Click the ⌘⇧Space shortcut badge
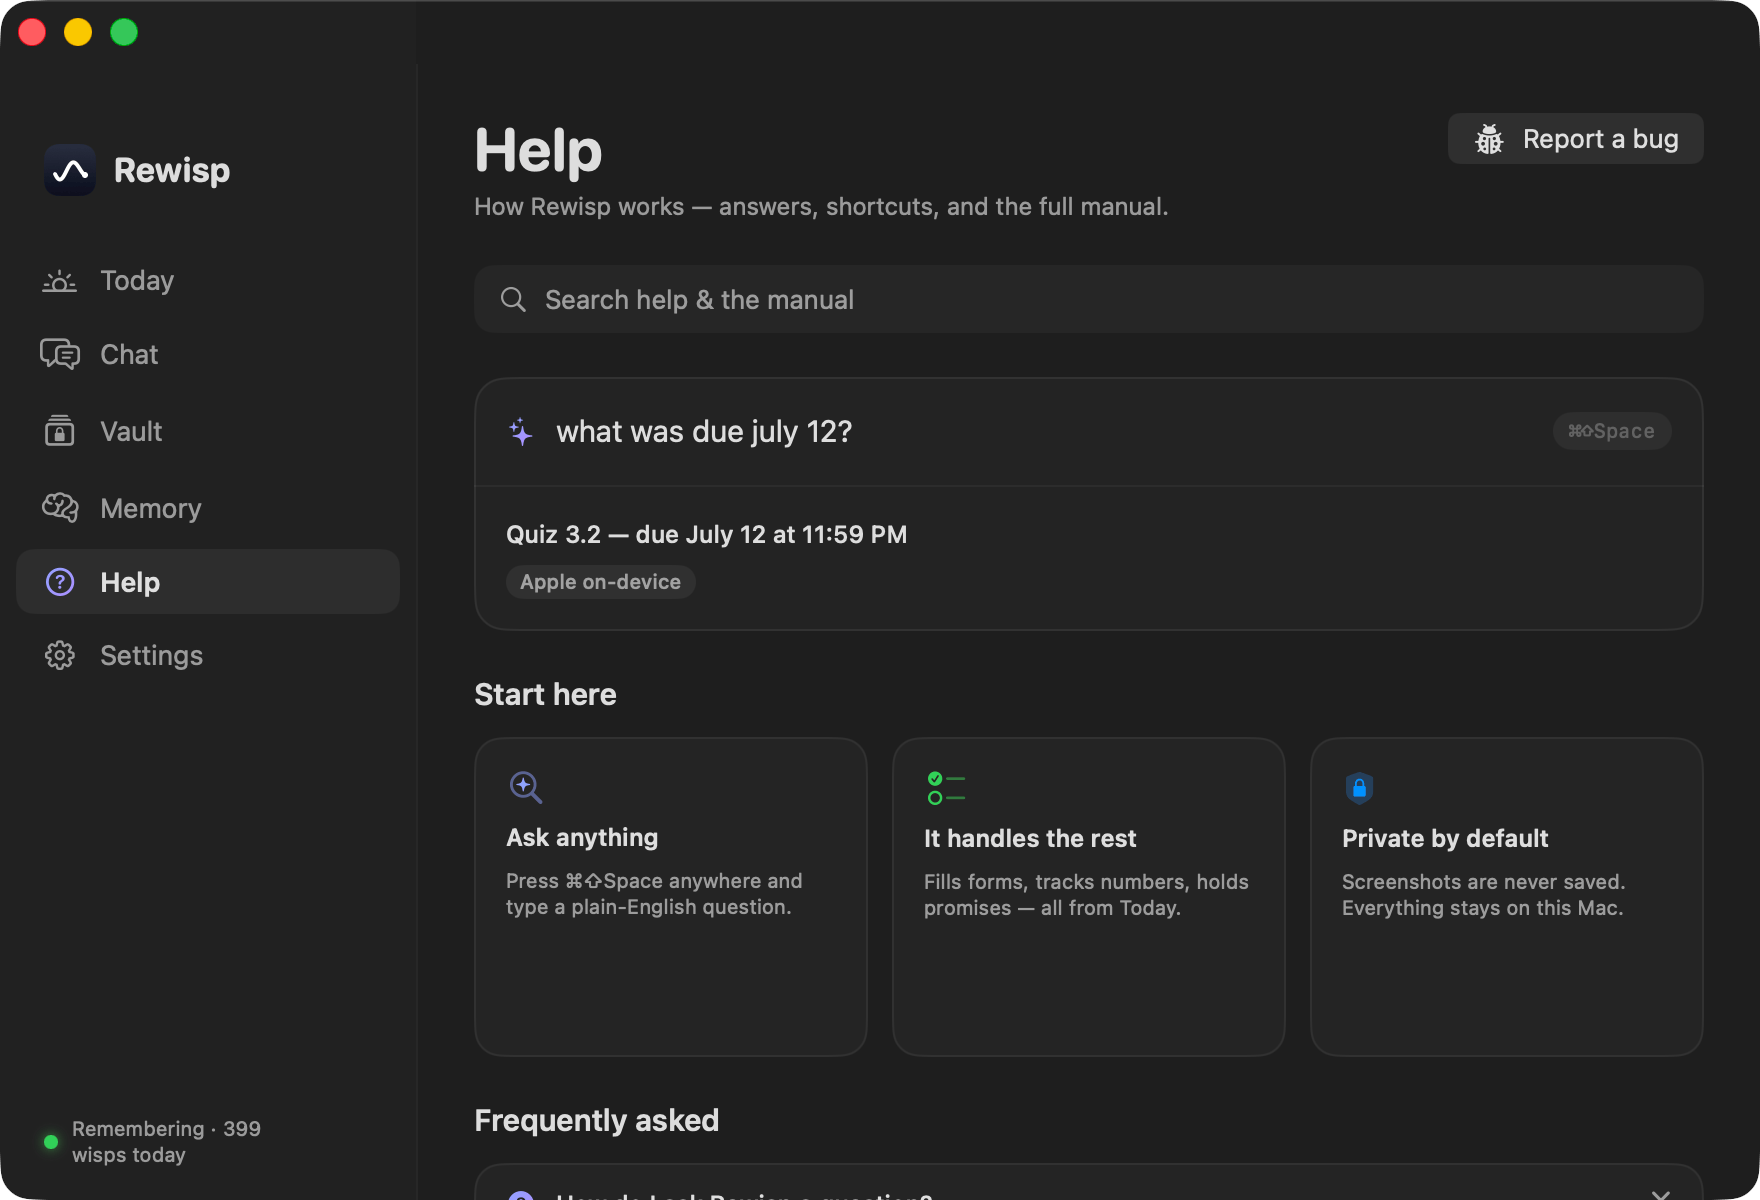Viewport: 1760px width, 1200px height. [x=1611, y=431]
